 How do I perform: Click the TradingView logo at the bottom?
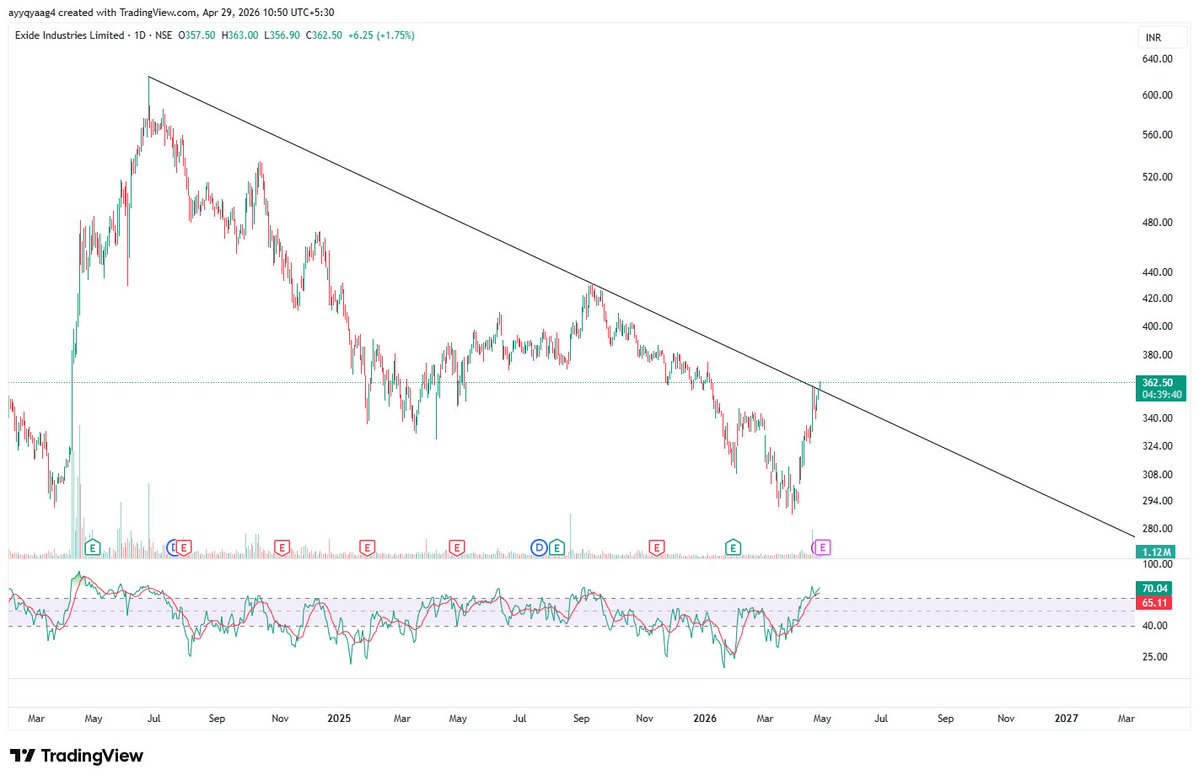click(x=76, y=756)
